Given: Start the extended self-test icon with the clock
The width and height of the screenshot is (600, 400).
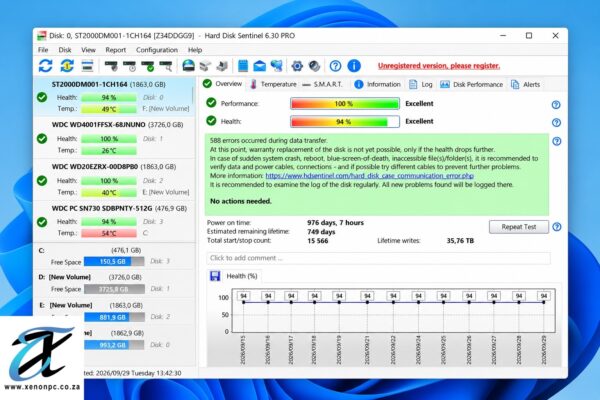Looking at the screenshot, I should tap(129, 66).
